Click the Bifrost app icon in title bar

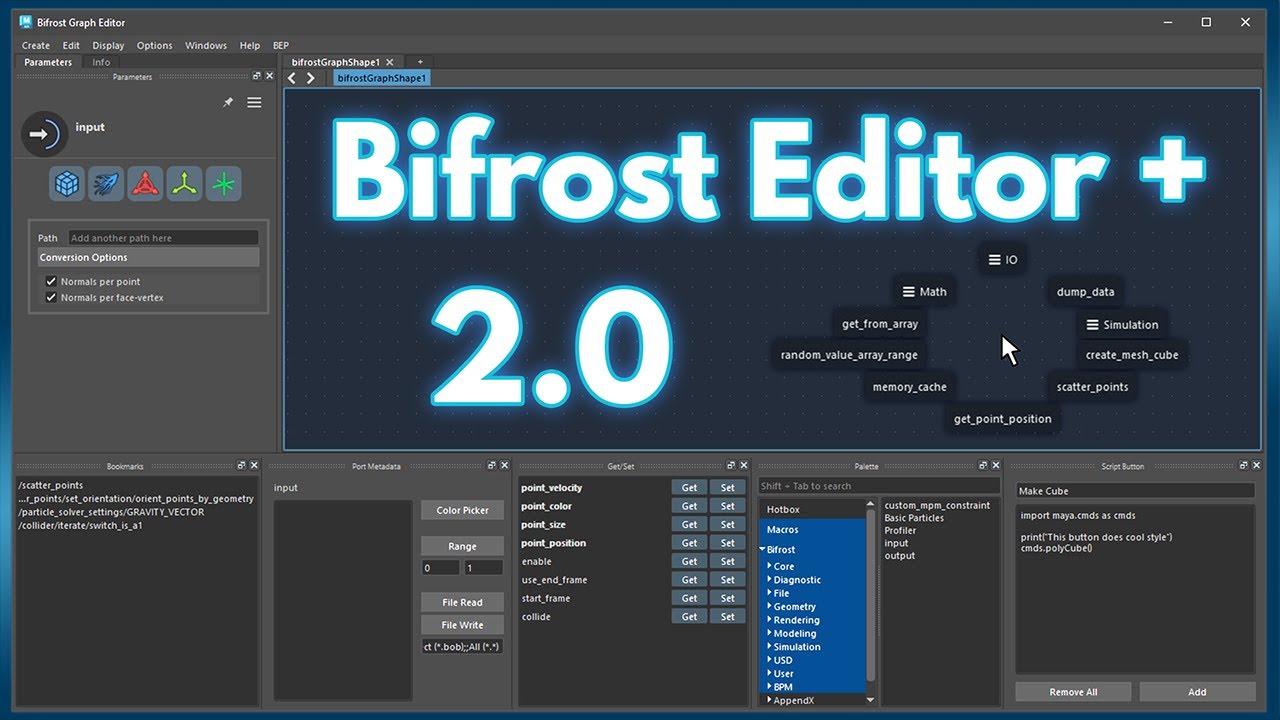(x=26, y=21)
